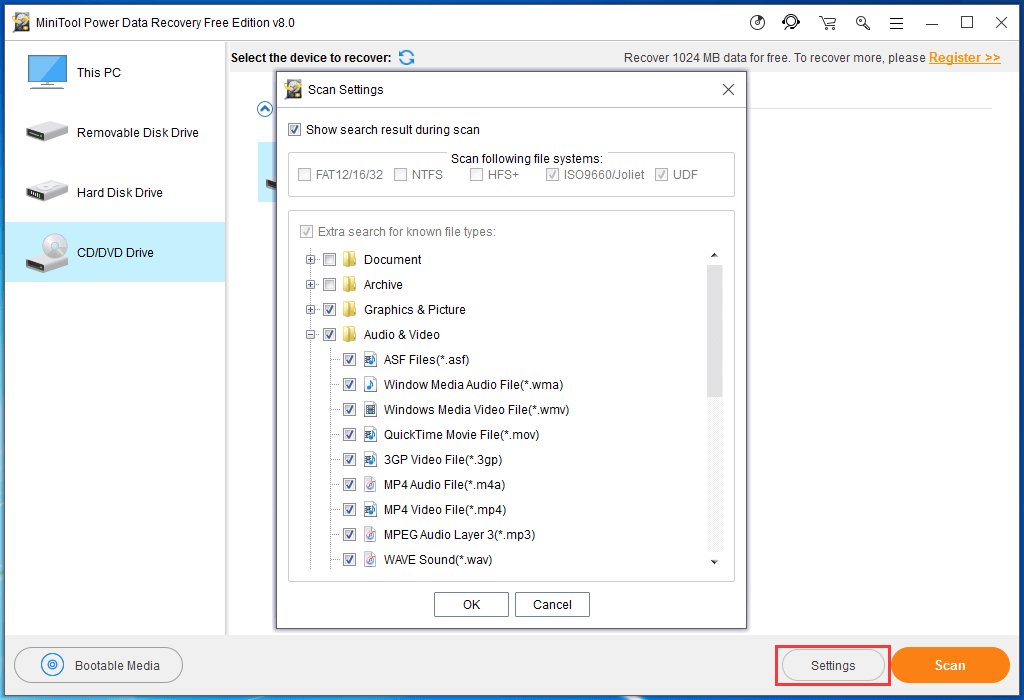
Task: Open the Register link
Action: tap(963, 57)
